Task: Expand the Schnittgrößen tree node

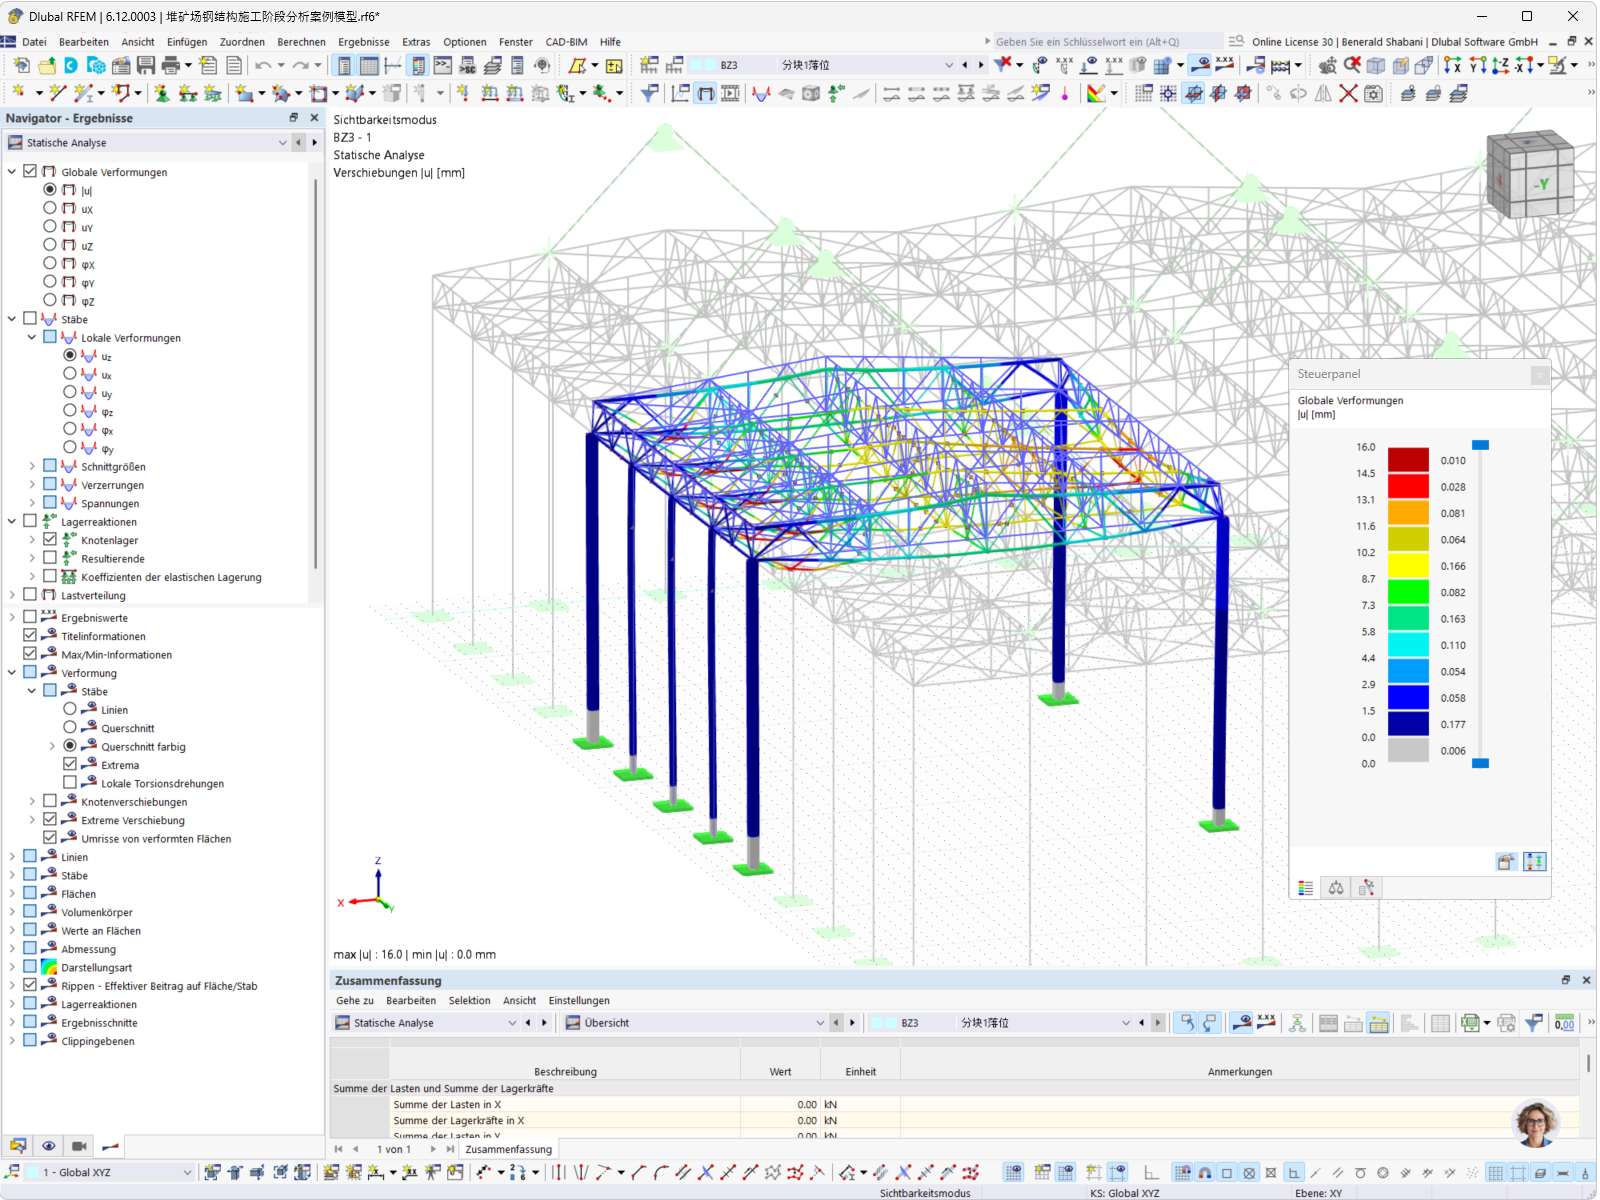Action: (32, 467)
